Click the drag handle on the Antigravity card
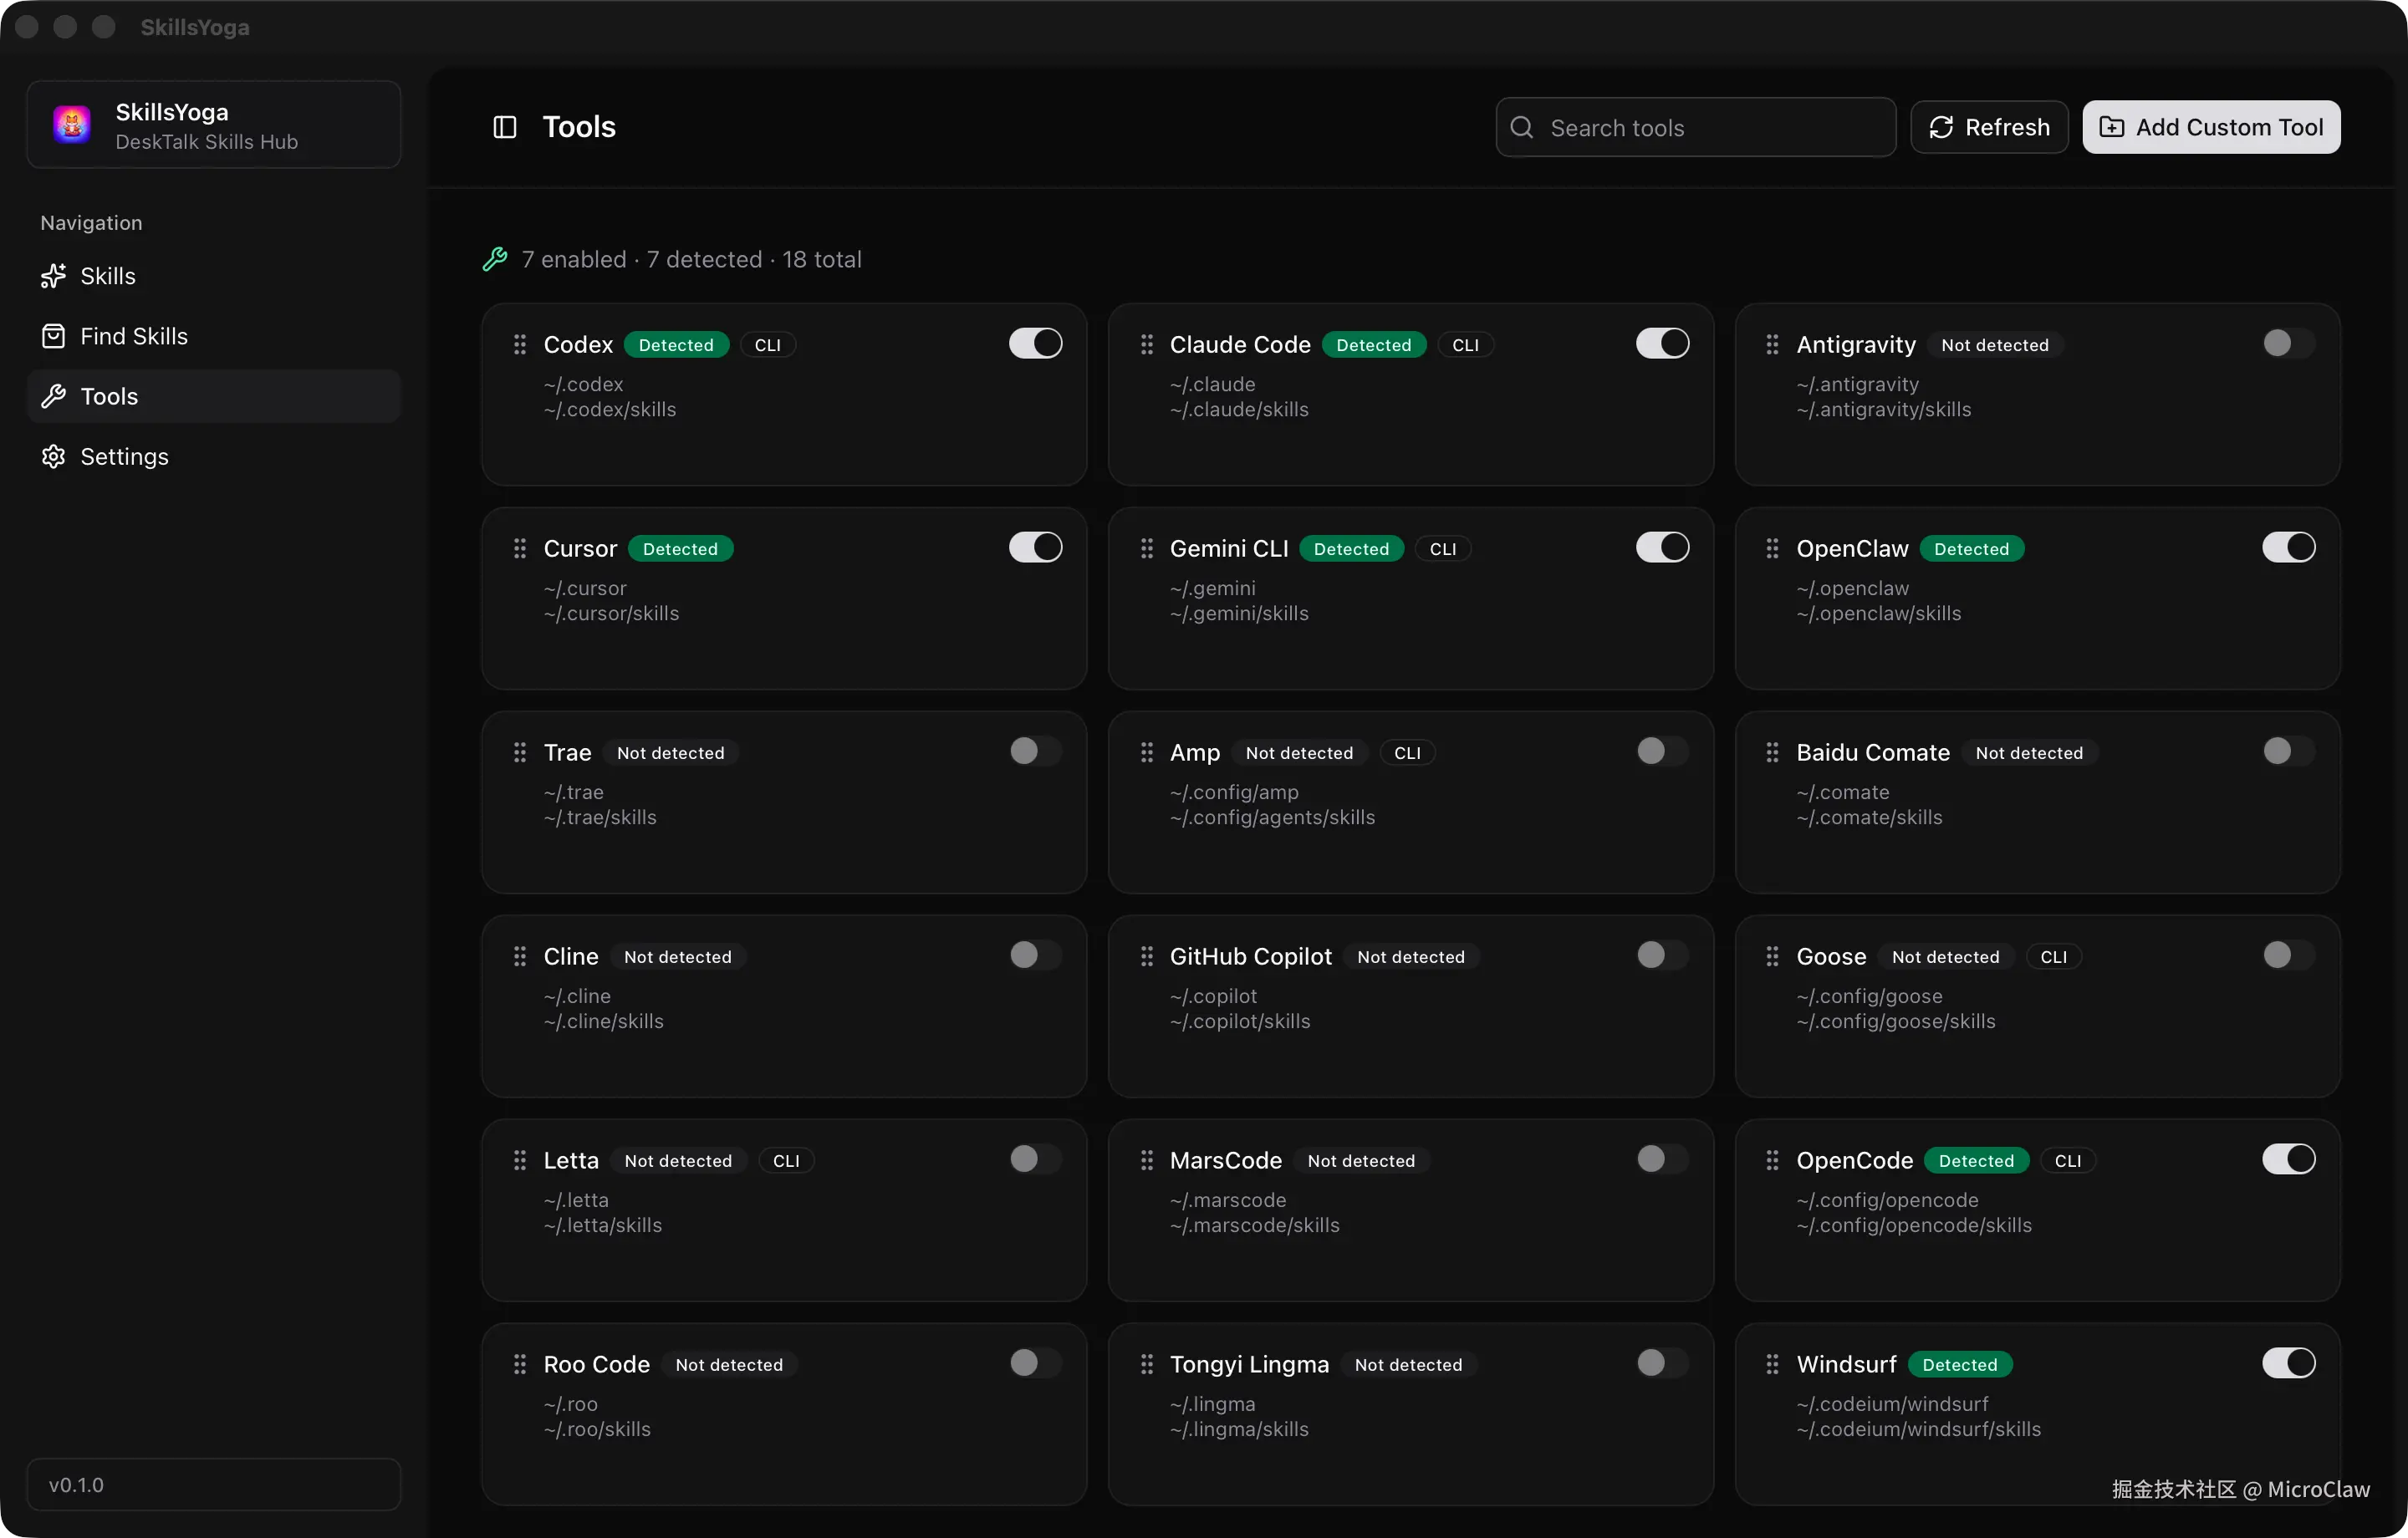Image resolution: width=2408 pixels, height=1538 pixels. click(1770, 344)
